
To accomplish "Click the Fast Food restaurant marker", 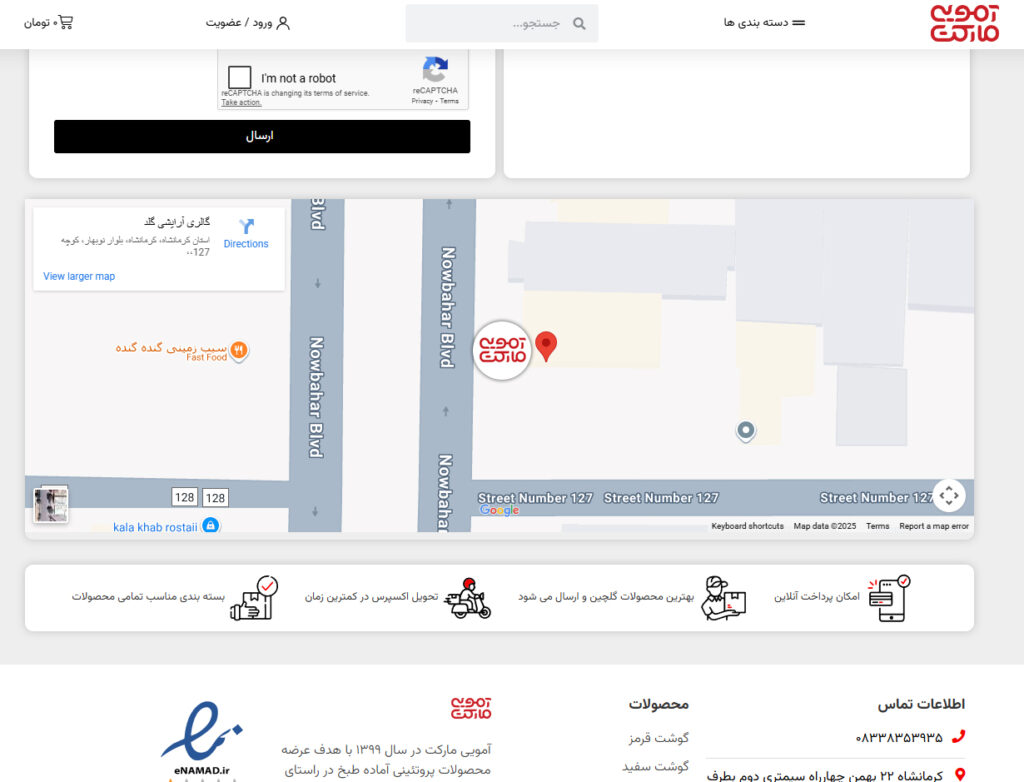I will [x=239, y=350].
